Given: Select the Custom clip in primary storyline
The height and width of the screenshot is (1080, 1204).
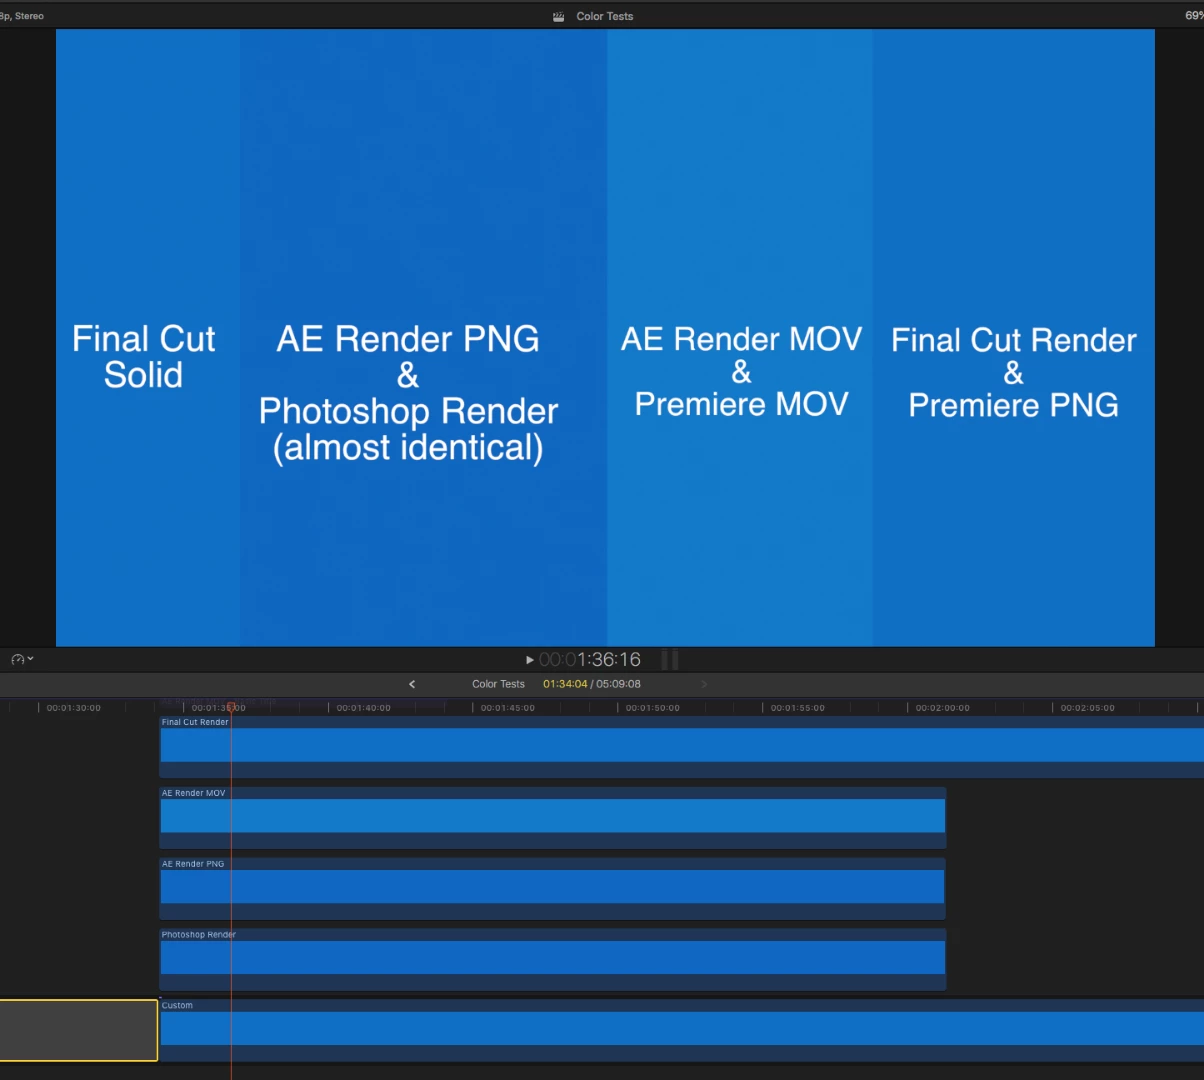Looking at the screenshot, I should tap(682, 1030).
